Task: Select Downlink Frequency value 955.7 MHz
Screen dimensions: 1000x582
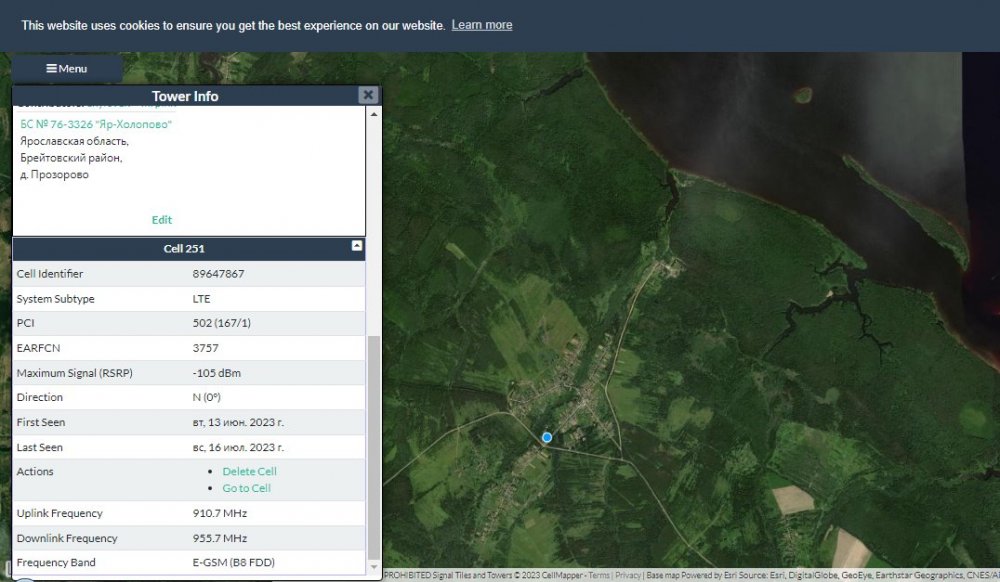Action: [219, 538]
